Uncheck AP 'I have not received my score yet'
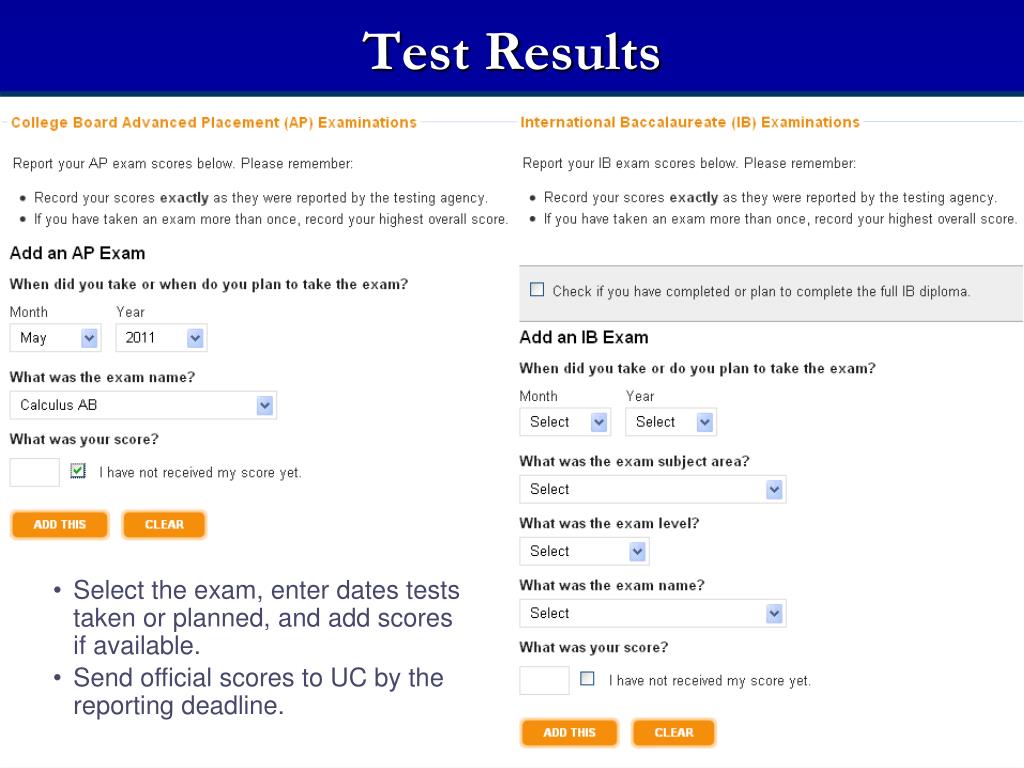 point(78,471)
